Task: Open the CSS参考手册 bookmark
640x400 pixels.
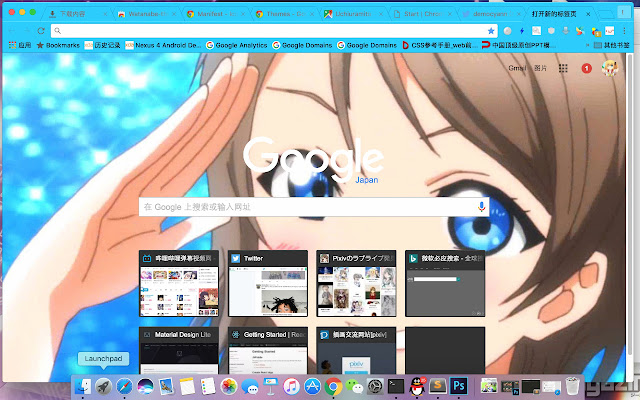Action: tap(440, 45)
